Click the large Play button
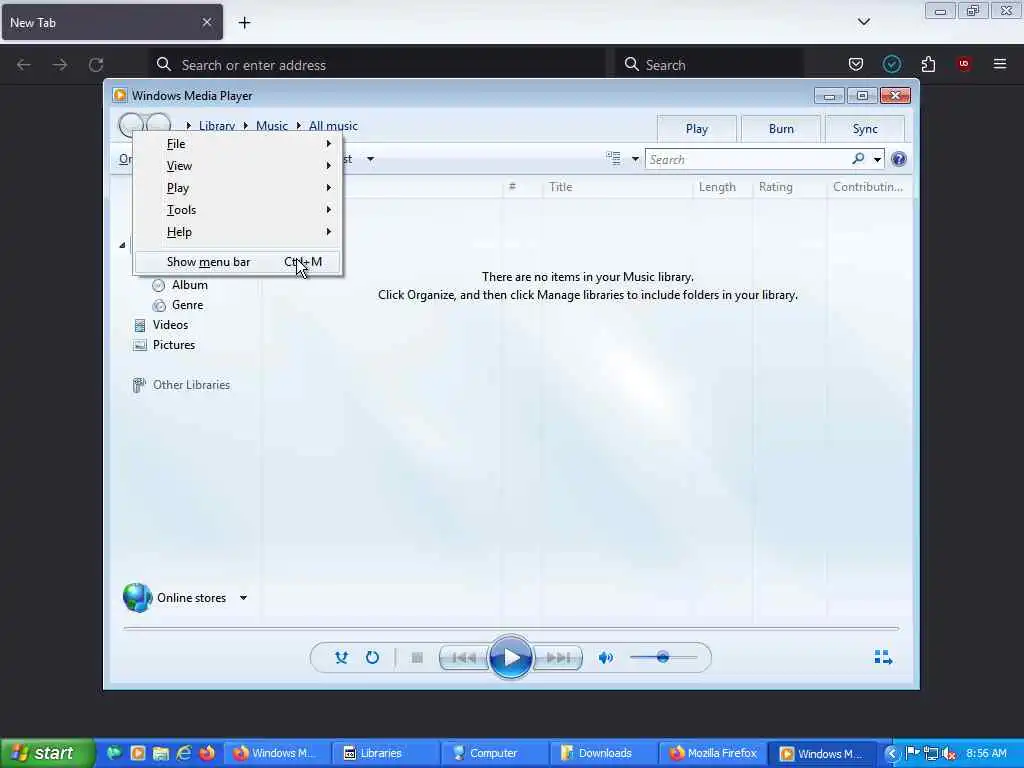 coord(511,658)
